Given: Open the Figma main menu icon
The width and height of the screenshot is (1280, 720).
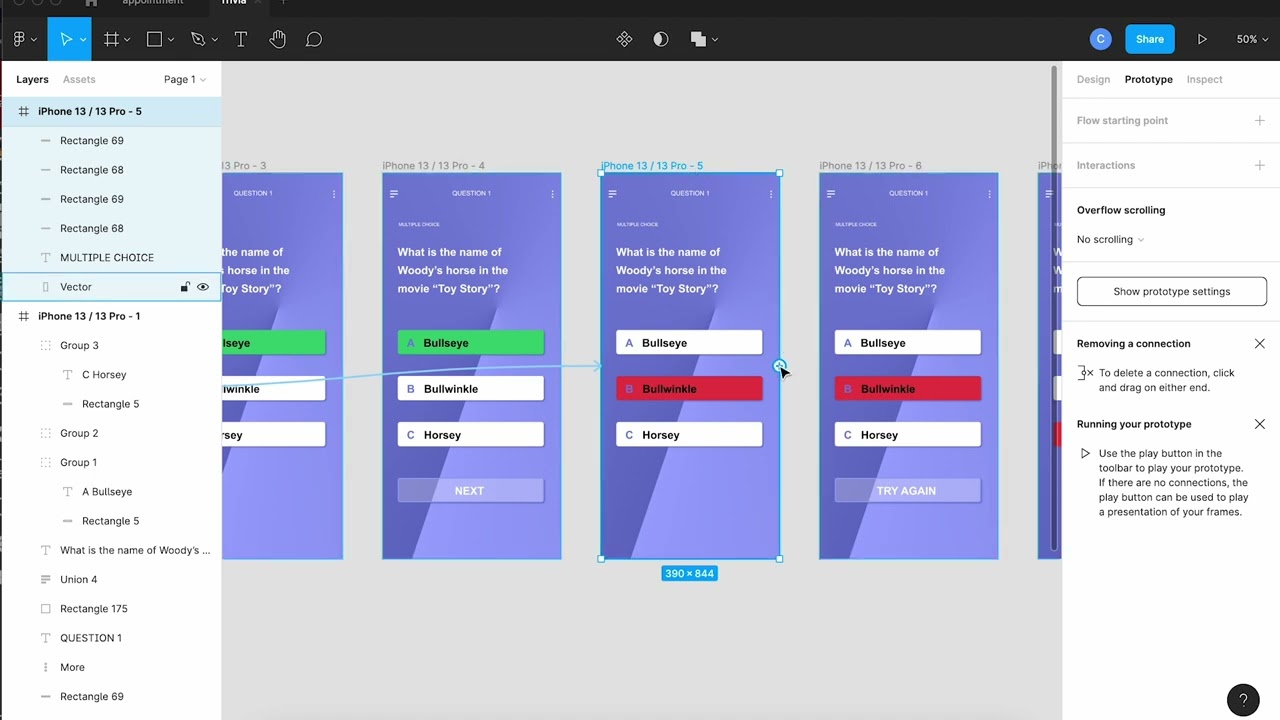Looking at the screenshot, I should (x=19, y=39).
